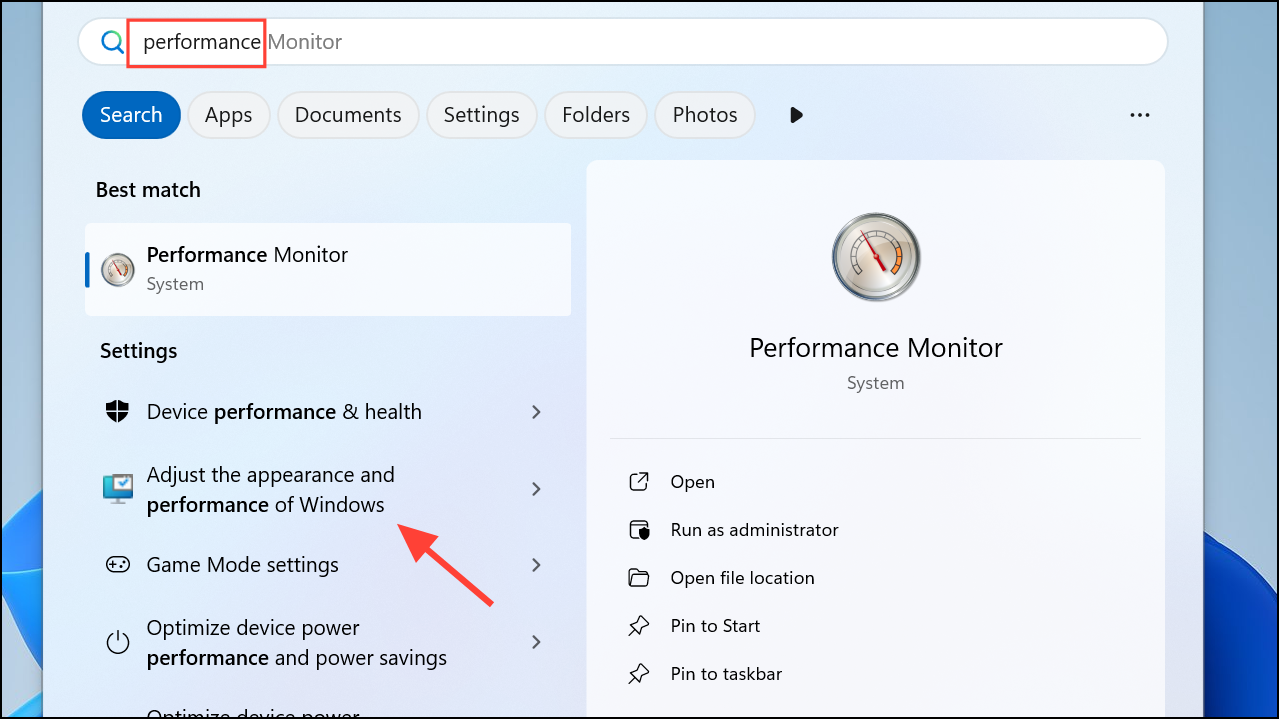Open Game Mode settings result

pos(328,565)
